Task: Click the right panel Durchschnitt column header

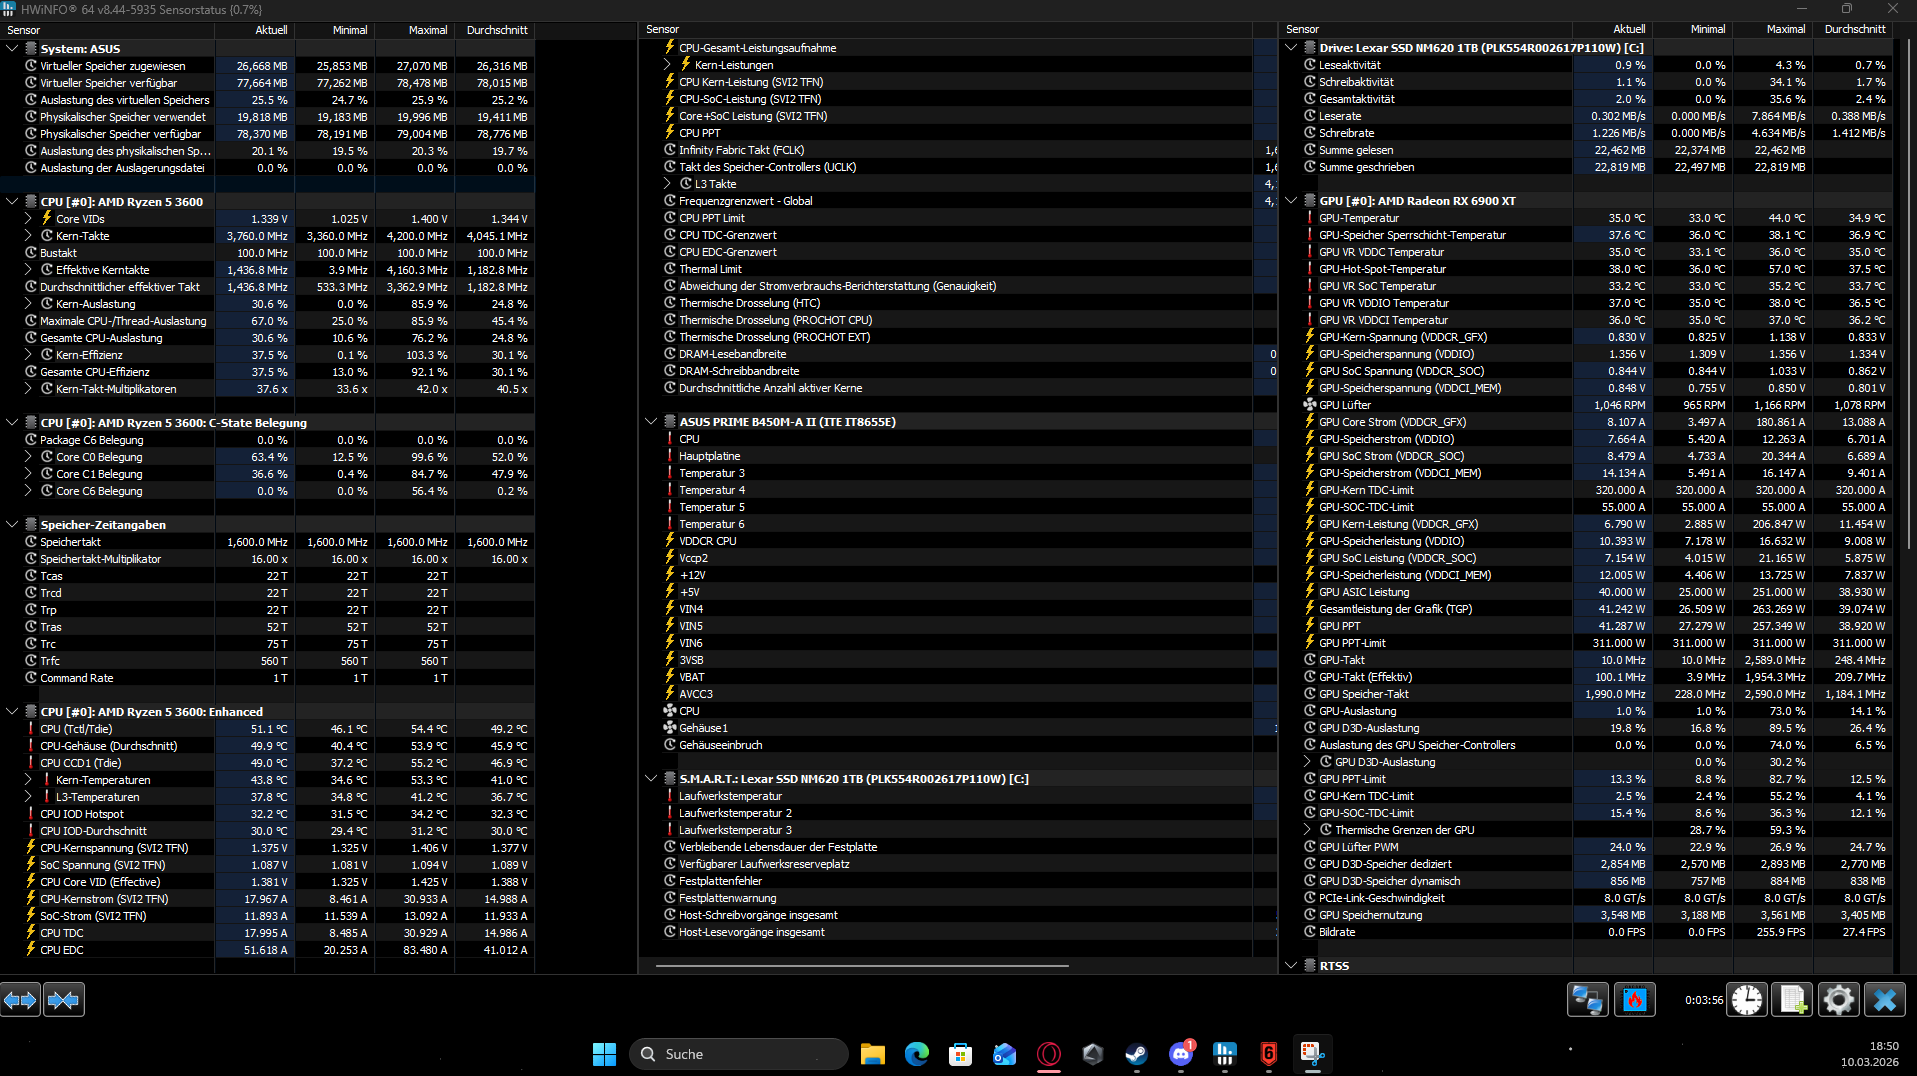Action: coord(1853,29)
